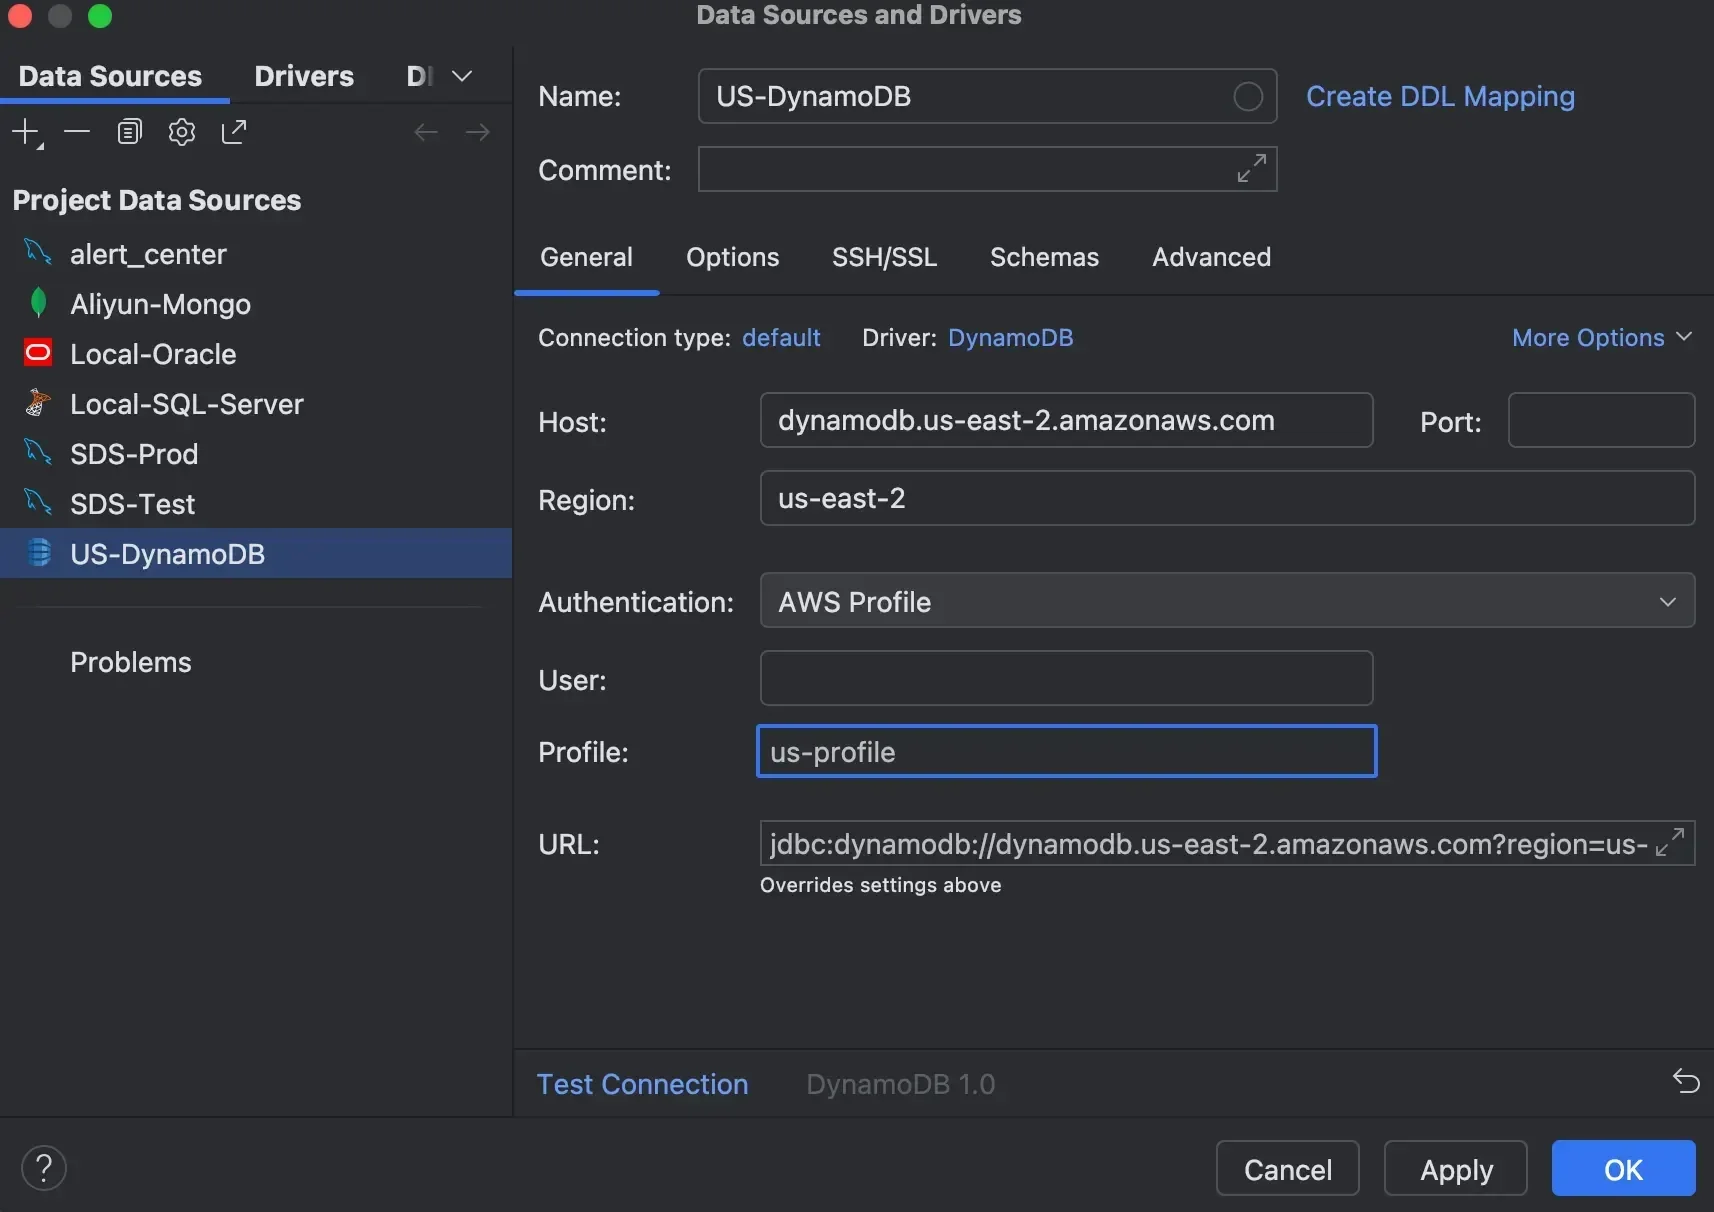The height and width of the screenshot is (1212, 1714).
Task: Open the Authentication AWS Profile dropdown
Action: point(1227,601)
